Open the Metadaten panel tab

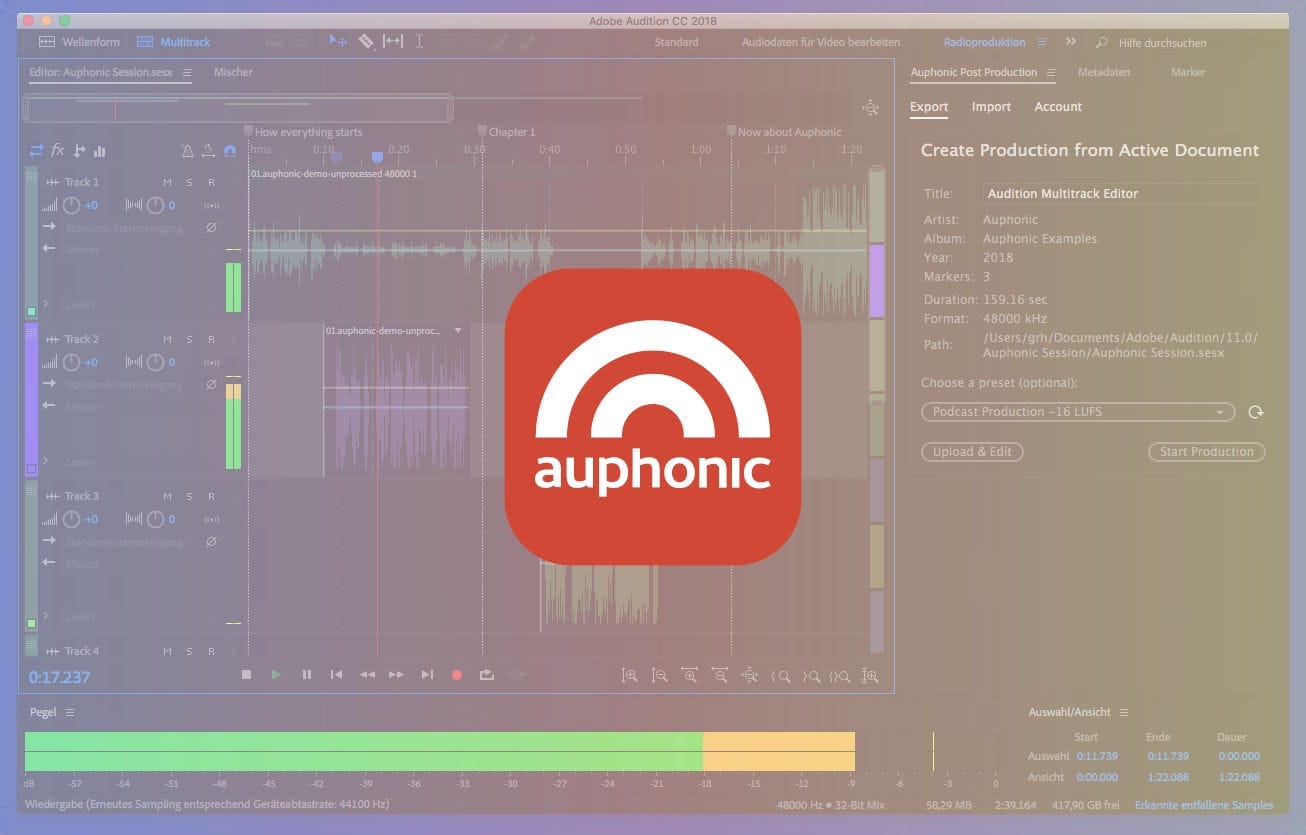coord(1105,72)
